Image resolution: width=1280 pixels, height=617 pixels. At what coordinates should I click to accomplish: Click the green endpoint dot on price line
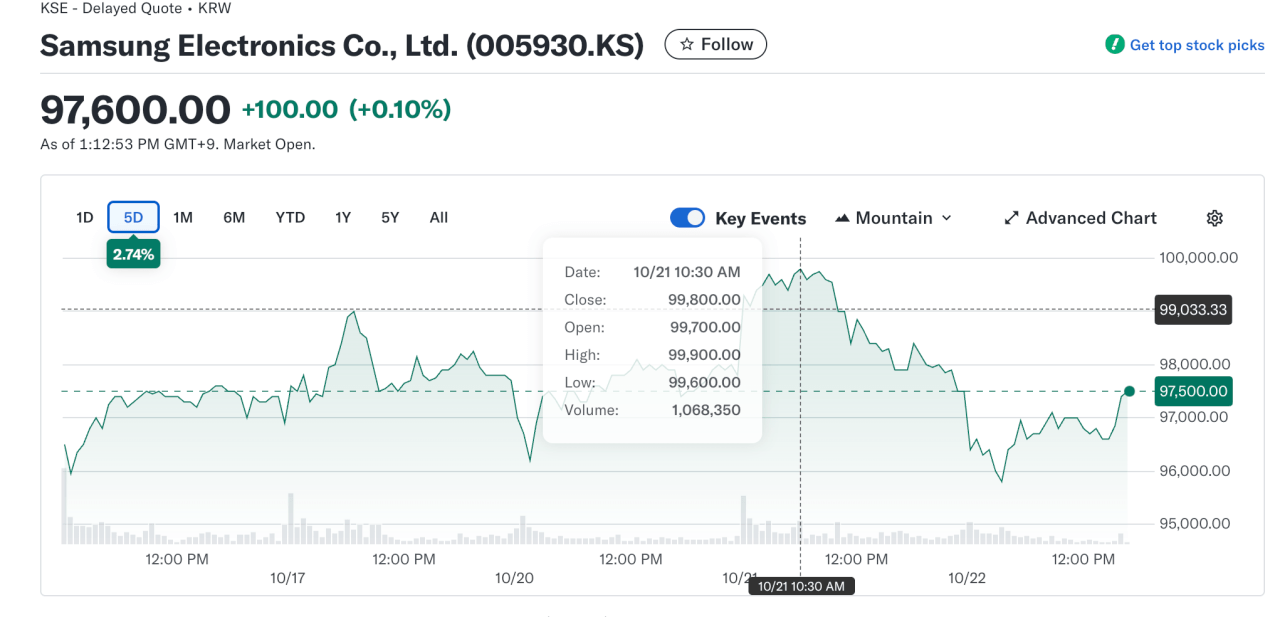click(x=1129, y=391)
